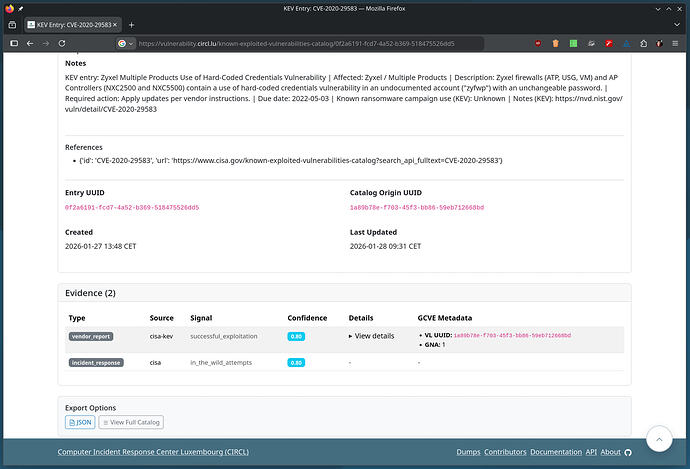Click the uBlock Origin shield icon

tap(537, 43)
